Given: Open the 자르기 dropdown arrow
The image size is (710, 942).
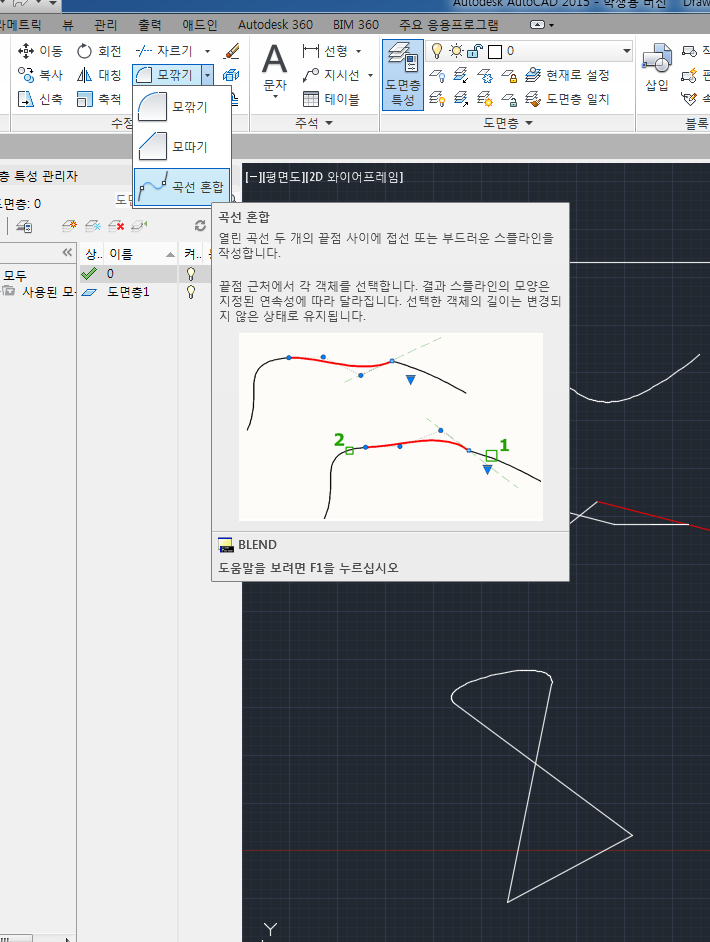Looking at the screenshot, I should pyautogui.click(x=207, y=51).
